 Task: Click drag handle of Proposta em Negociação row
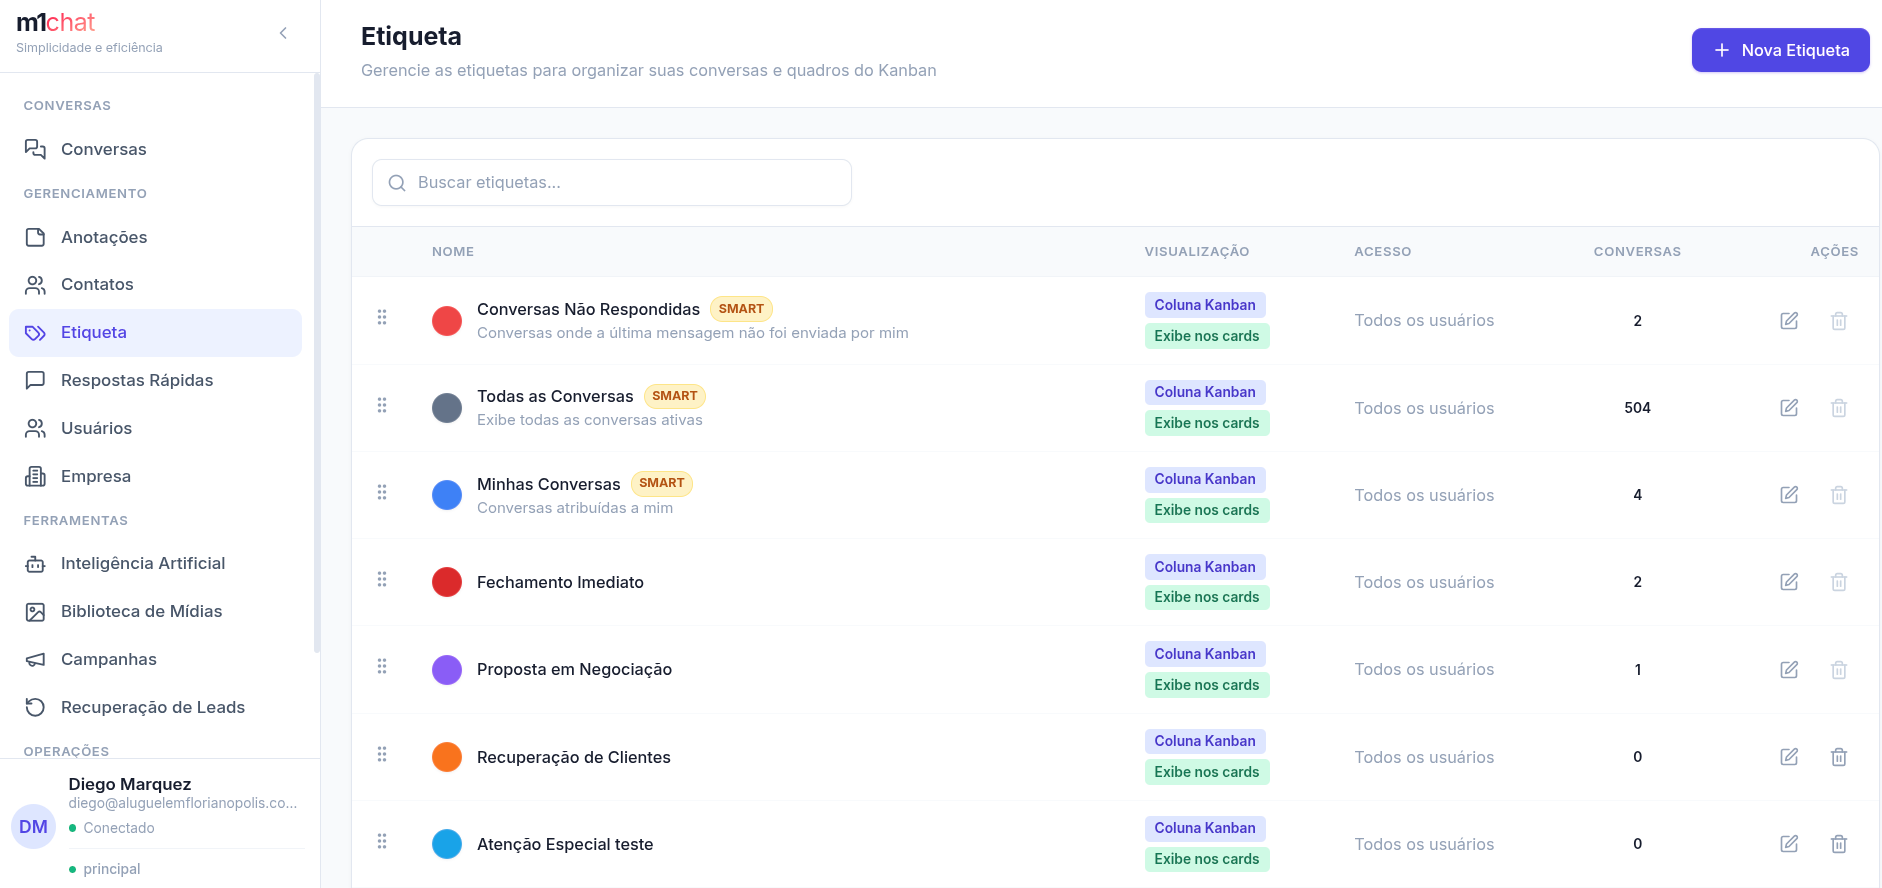click(382, 666)
